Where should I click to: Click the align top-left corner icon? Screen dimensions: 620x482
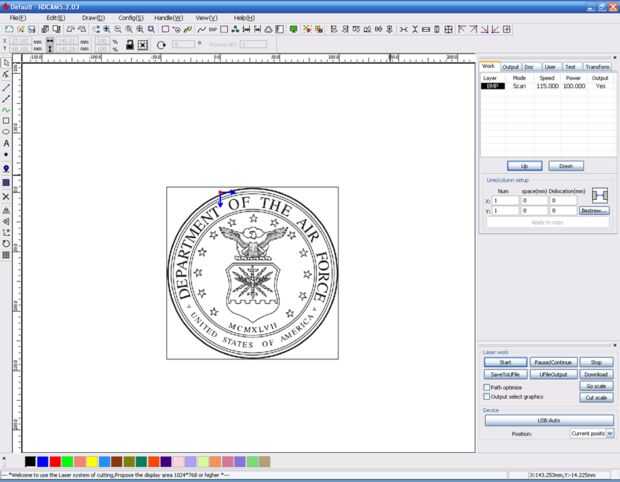pos(462,29)
